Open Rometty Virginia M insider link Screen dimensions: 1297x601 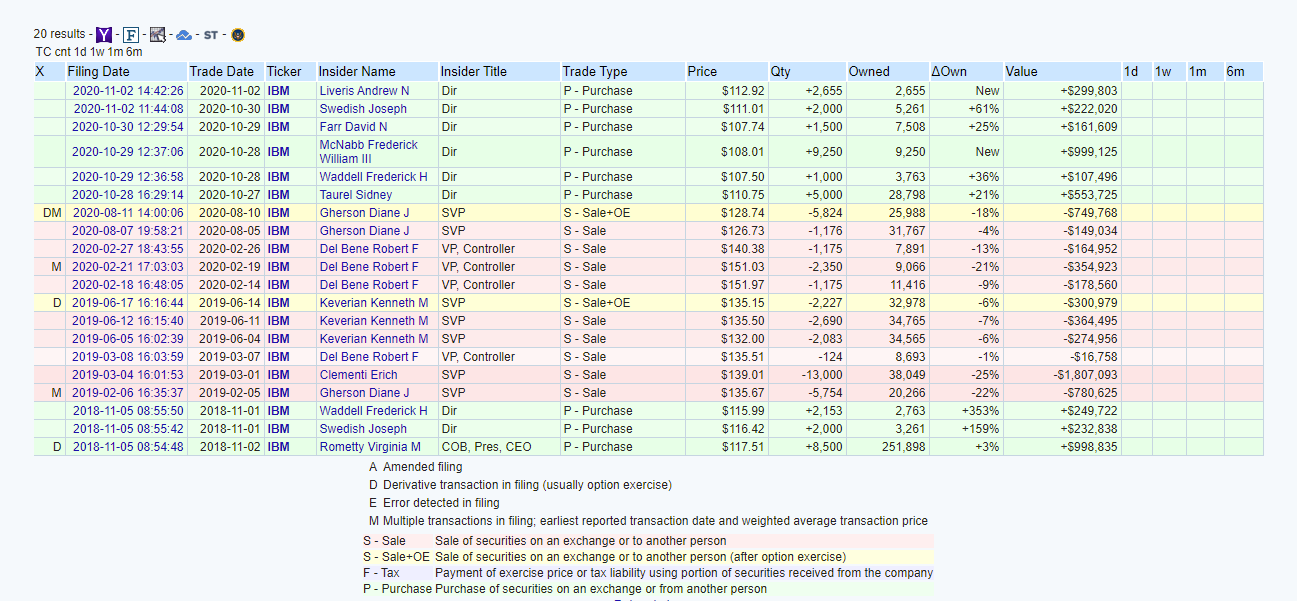pos(370,447)
